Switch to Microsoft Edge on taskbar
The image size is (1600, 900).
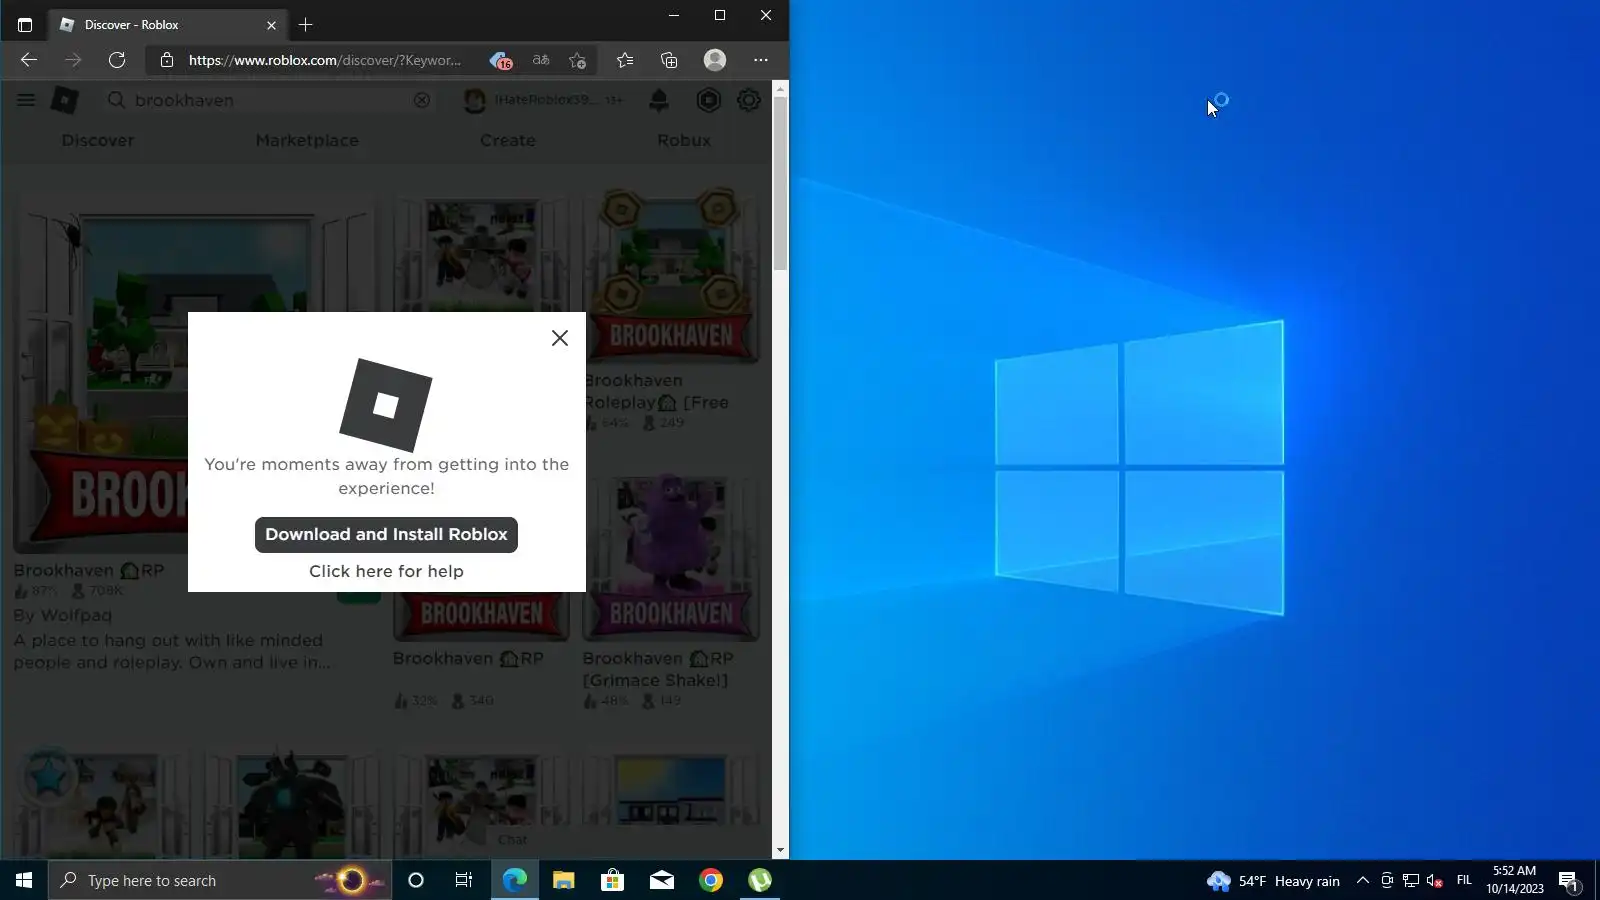pos(515,880)
